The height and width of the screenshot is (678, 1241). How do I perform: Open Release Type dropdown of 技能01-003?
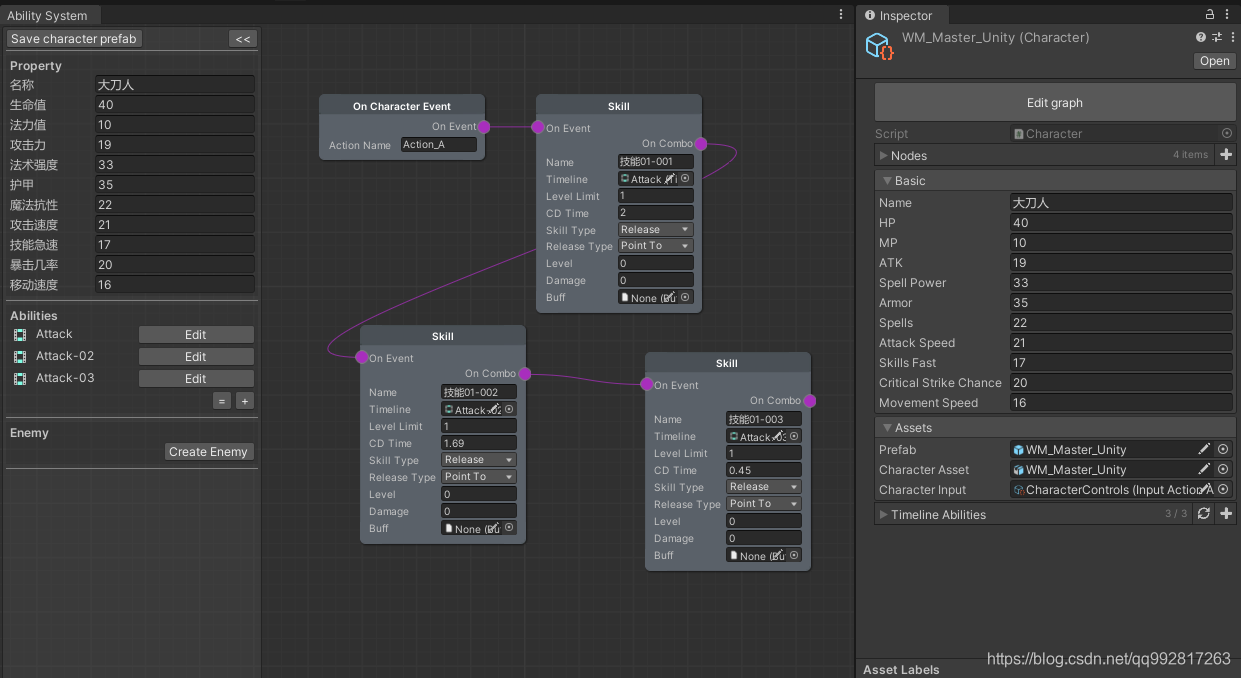763,504
